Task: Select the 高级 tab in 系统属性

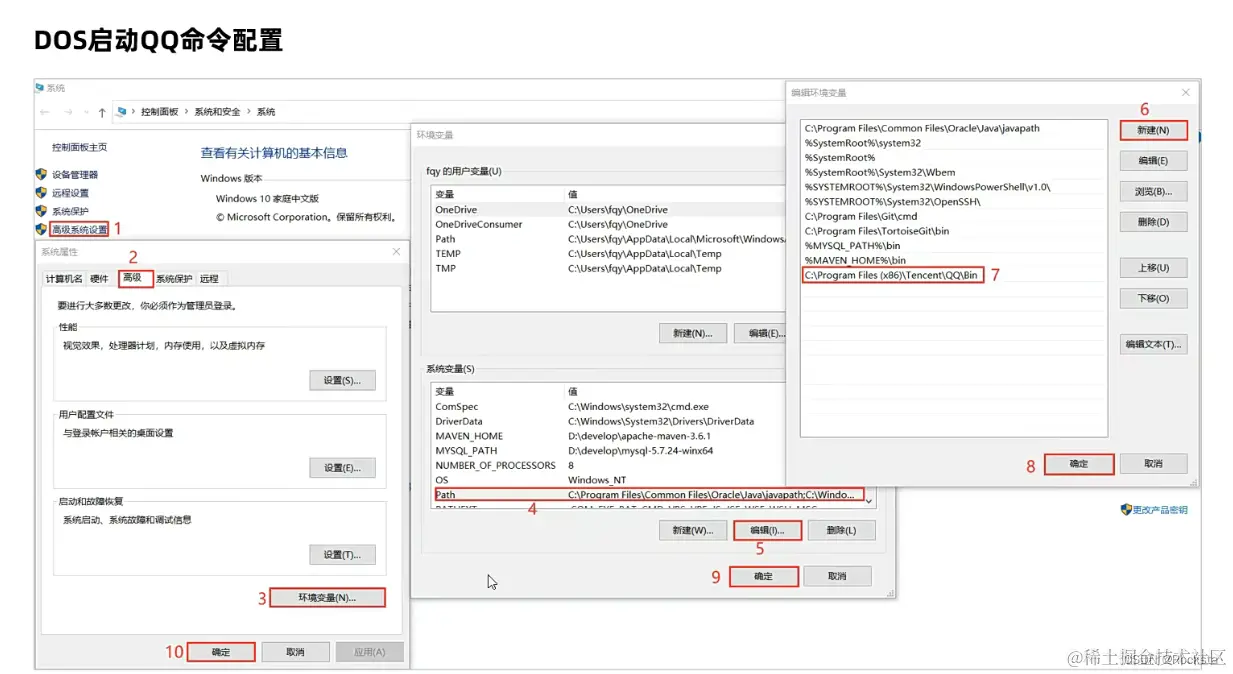Action: tap(133, 278)
